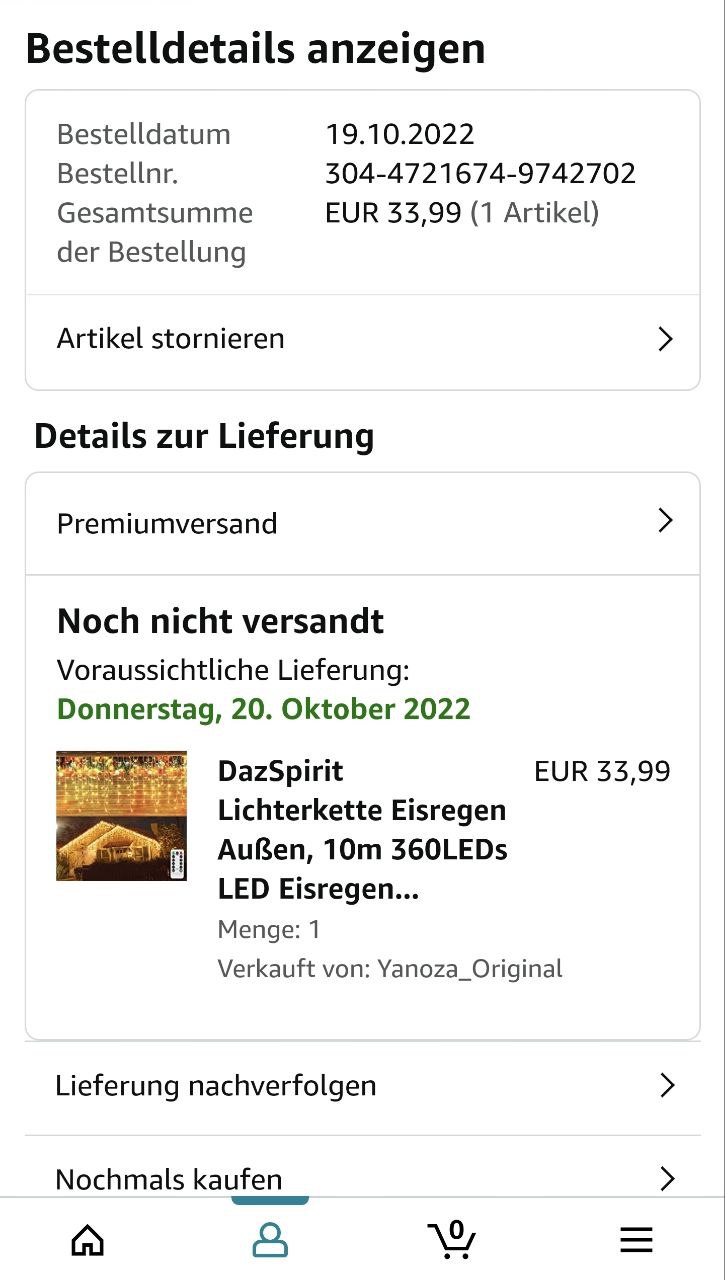Viewport: 725px width, 1280px height.
Task: Open the shopping cart icon
Action: tap(452, 1239)
